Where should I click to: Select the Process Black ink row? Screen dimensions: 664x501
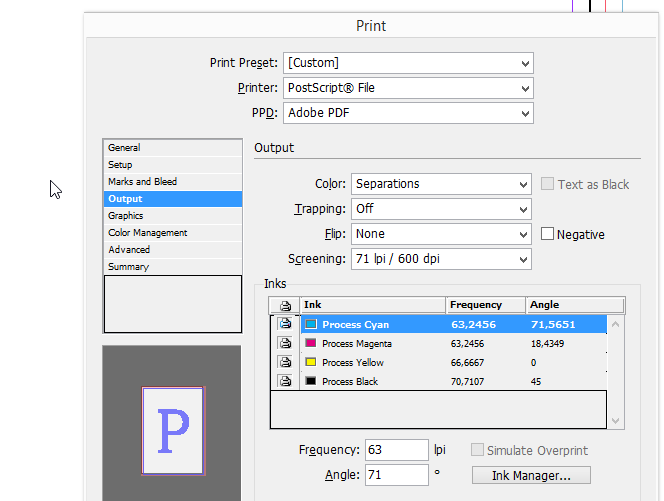[454, 381]
